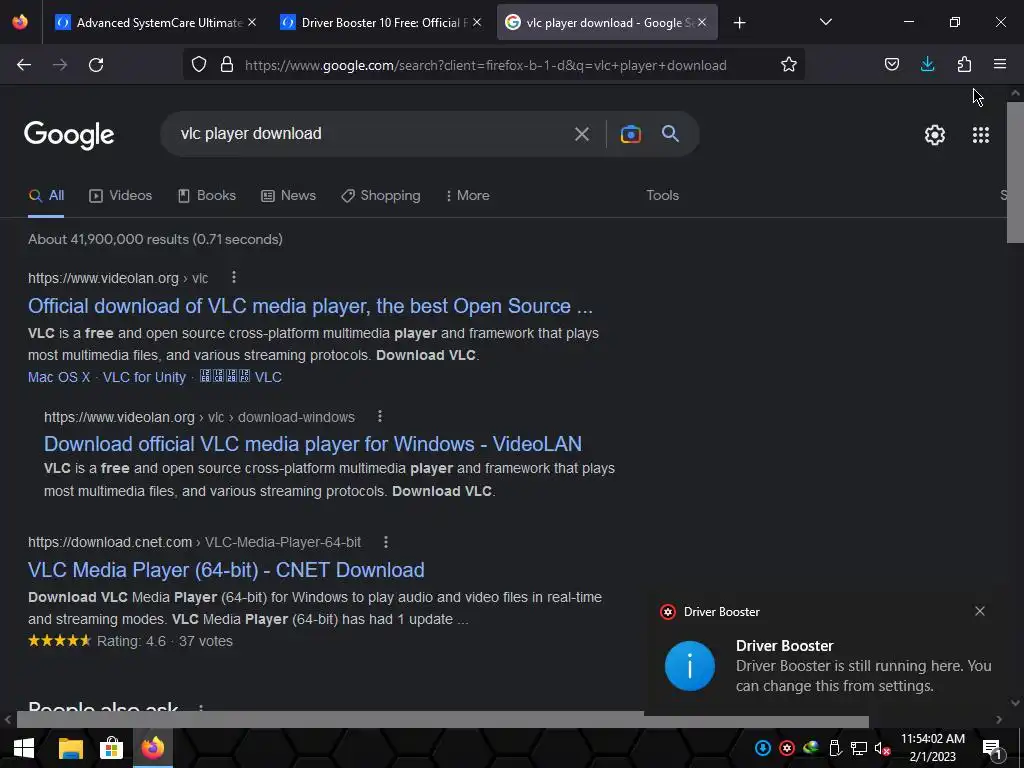Select the Shopping search filter
This screenshot has height=768, width=1024.
tap(381, 195)
